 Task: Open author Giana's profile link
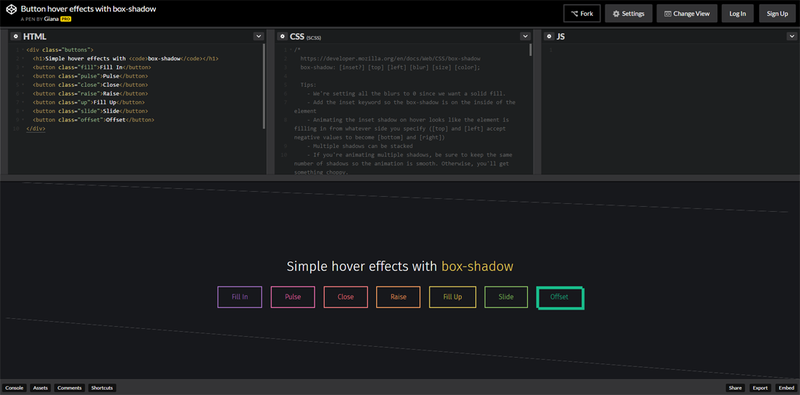click(x=52, y=19)
